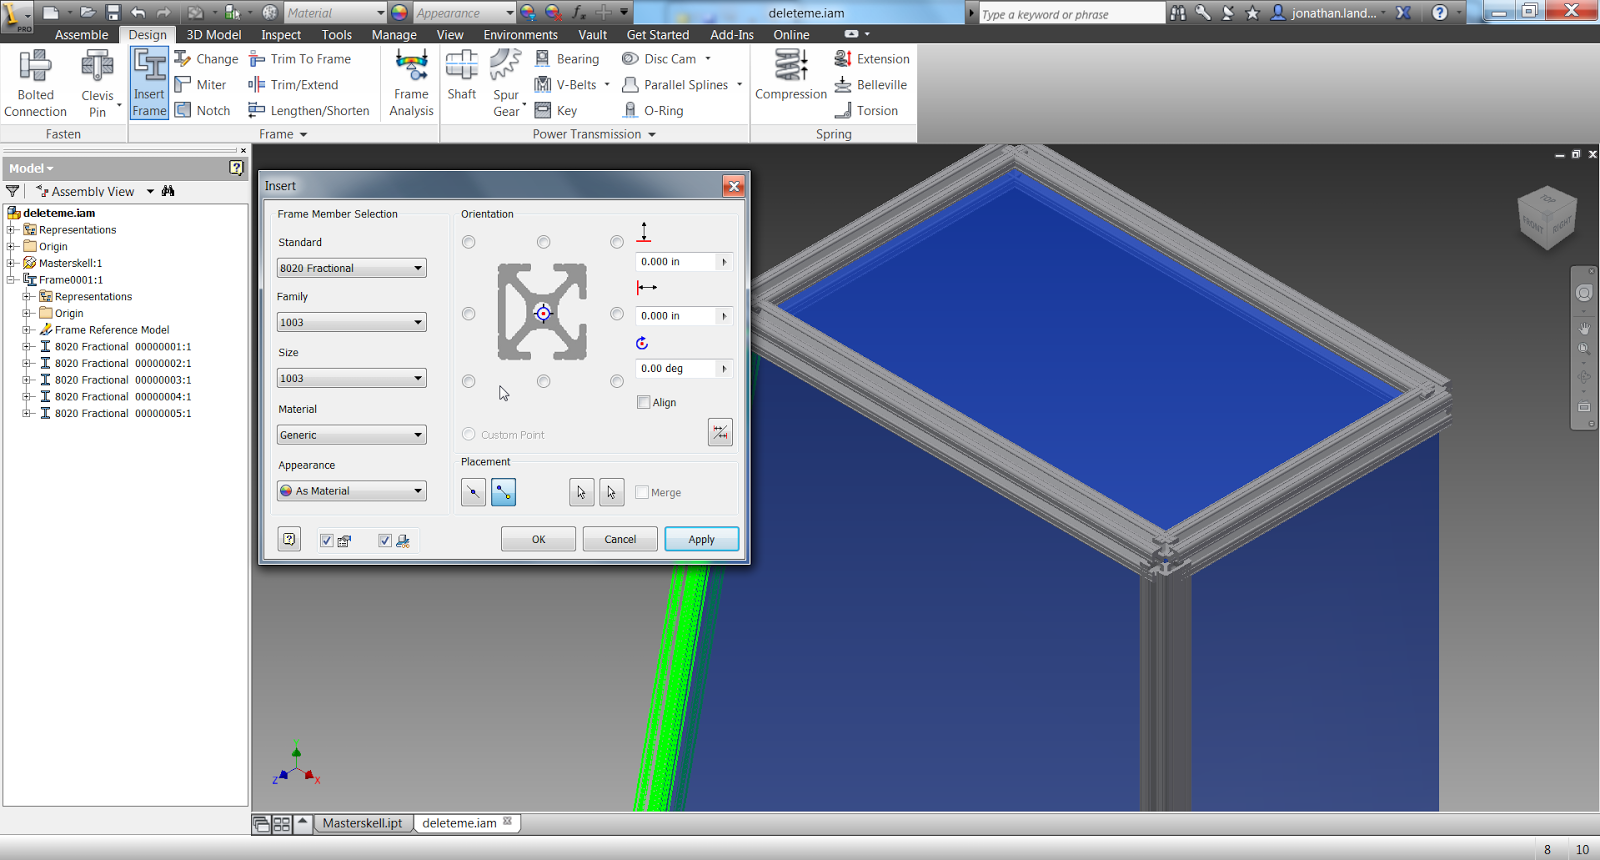Open the O-Ring tool
Viewport: 1600px width, 860px height.
click(x=653, y=111)
